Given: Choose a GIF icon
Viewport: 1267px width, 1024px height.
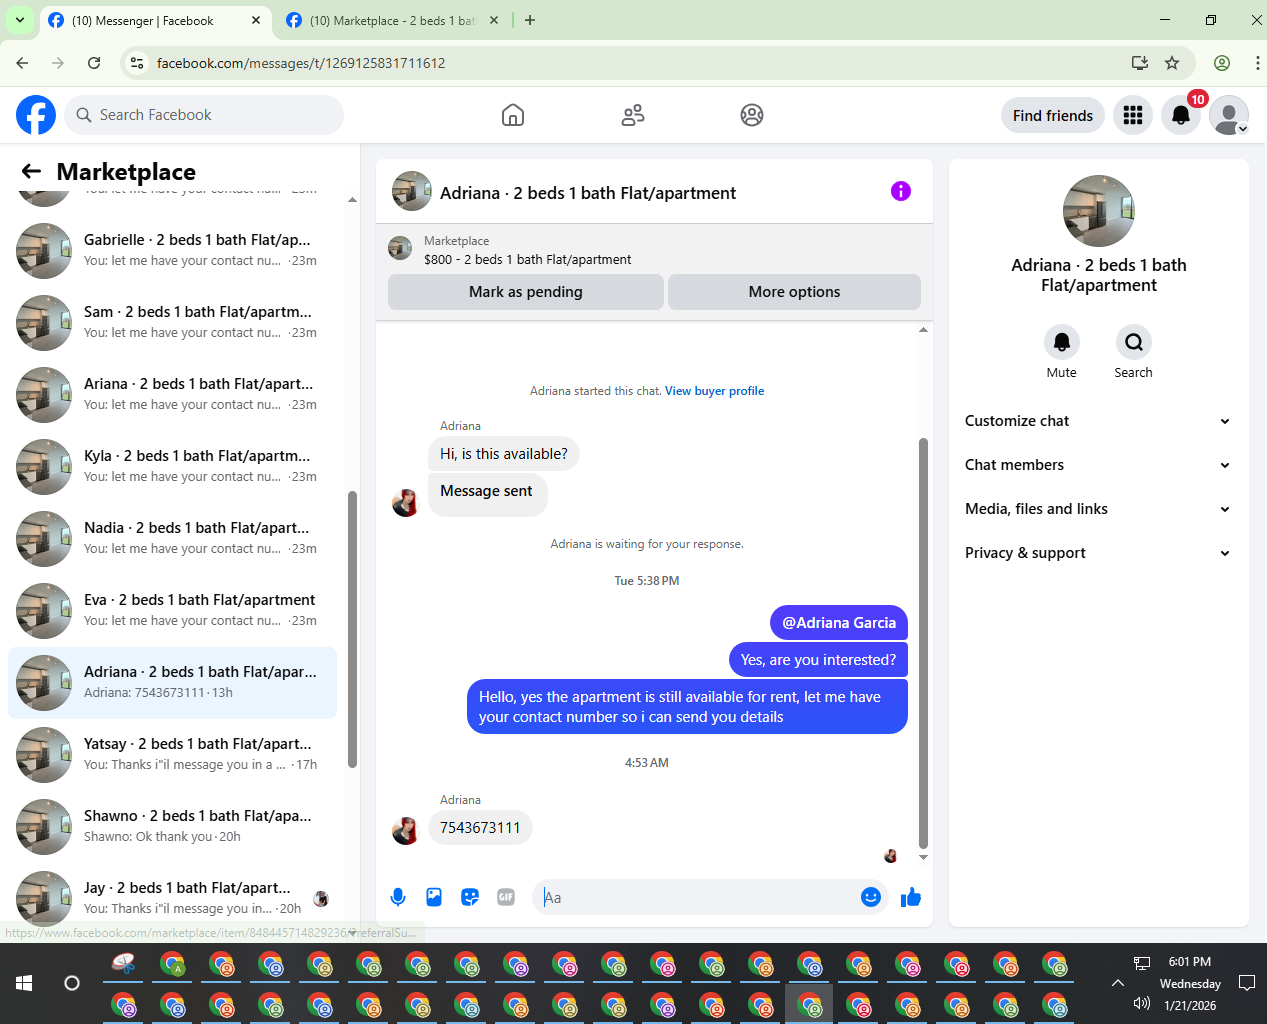Looking at the screenshot, I should [x=506, y=897].
